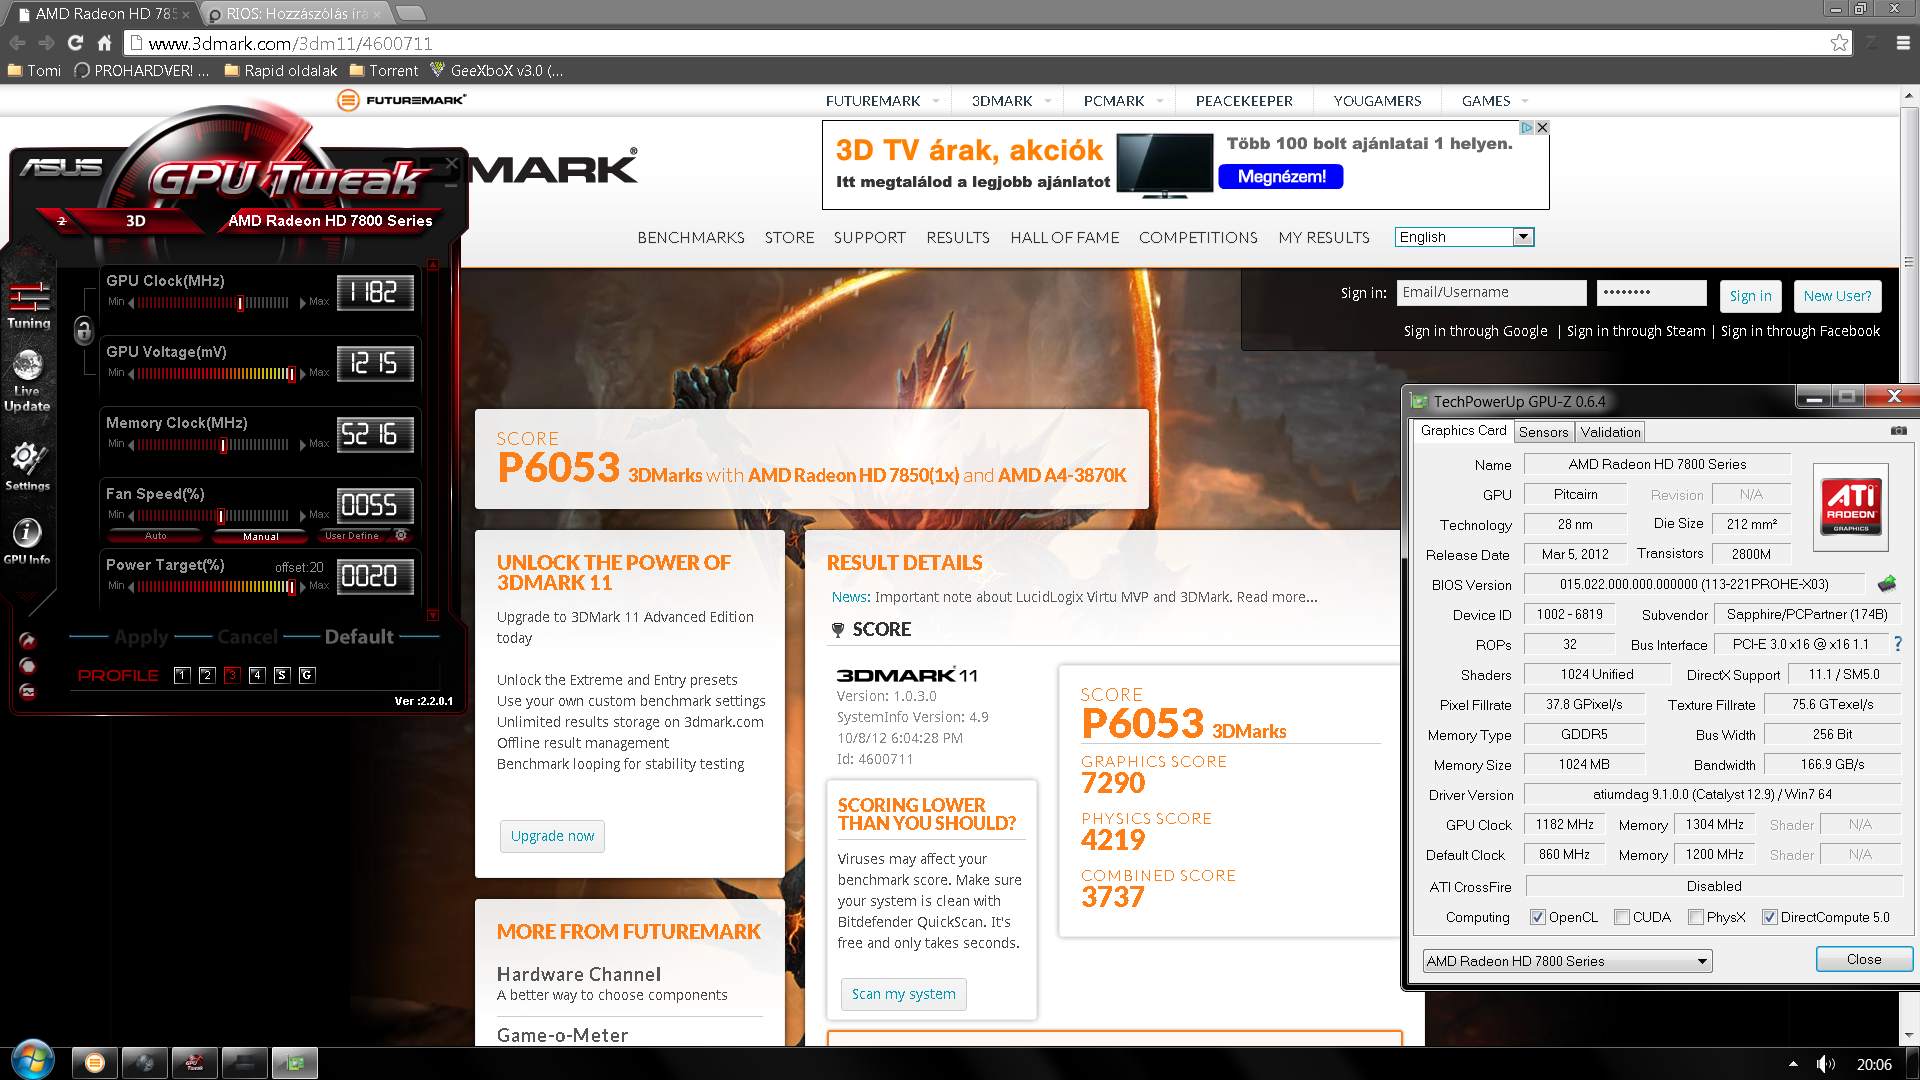Select profile 2 in GPU Tweak
Viewport: 1920px width, 1080px height.
(x=206, y=675)
